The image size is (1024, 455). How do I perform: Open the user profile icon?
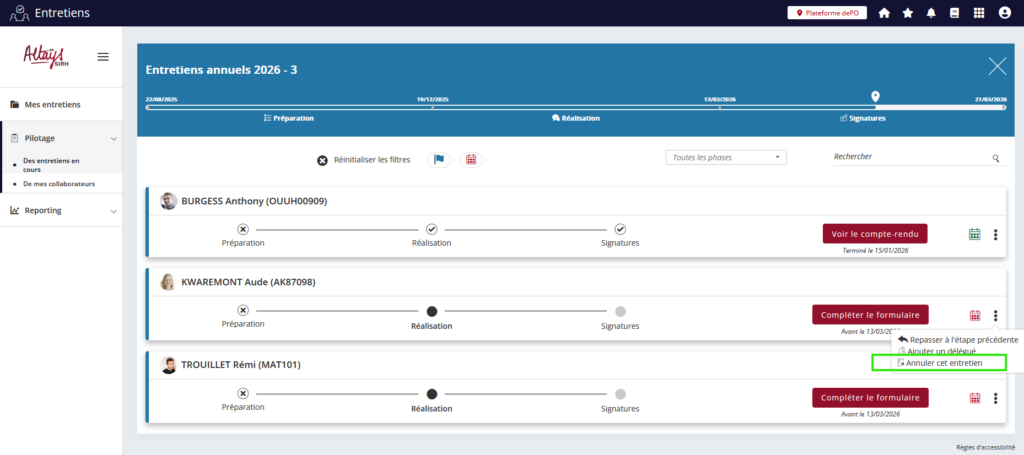click(x=1003, y=13)
